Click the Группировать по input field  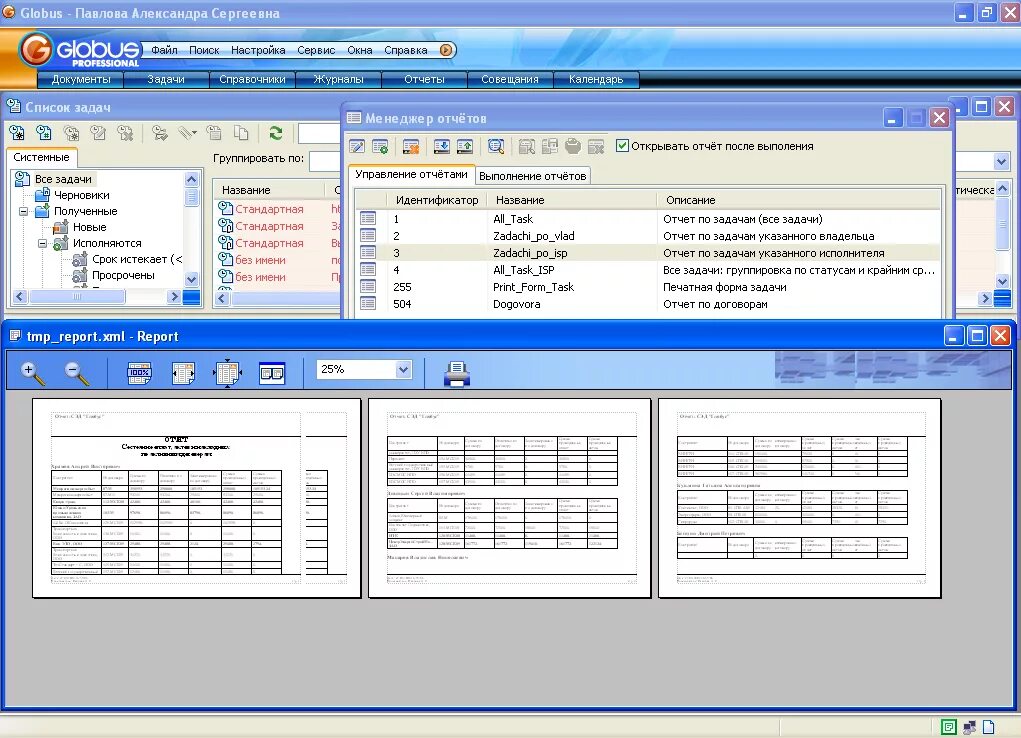pyautogui.click(x=325, y=161)
